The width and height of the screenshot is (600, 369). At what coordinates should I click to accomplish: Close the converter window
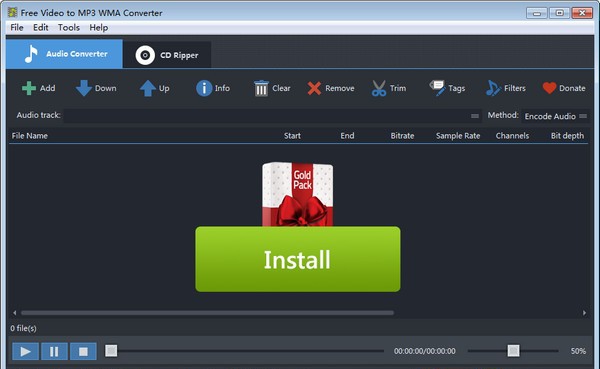coord(582,13)
